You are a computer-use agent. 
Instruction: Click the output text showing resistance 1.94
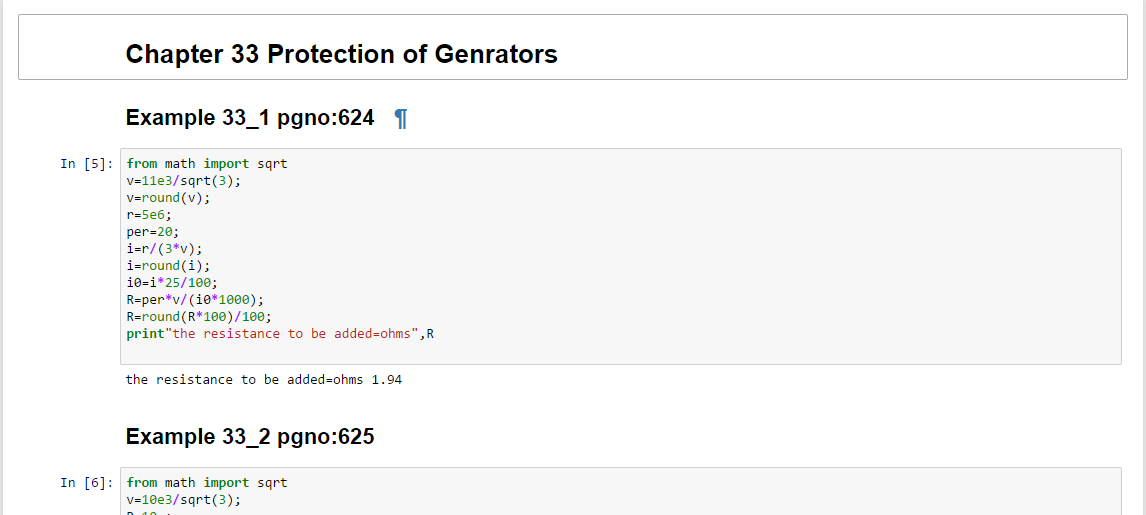pyautogui.click(x=264, y=380)
